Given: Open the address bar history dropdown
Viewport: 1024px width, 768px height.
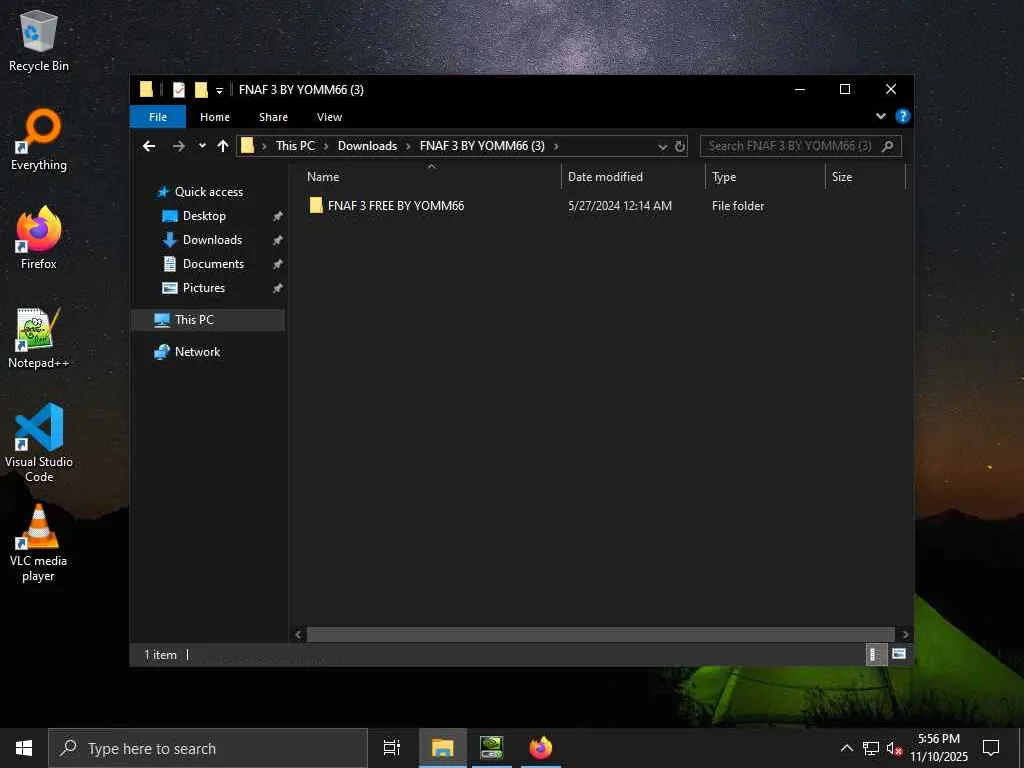Looking at the screenshot, I should click(x=662, y=146).
